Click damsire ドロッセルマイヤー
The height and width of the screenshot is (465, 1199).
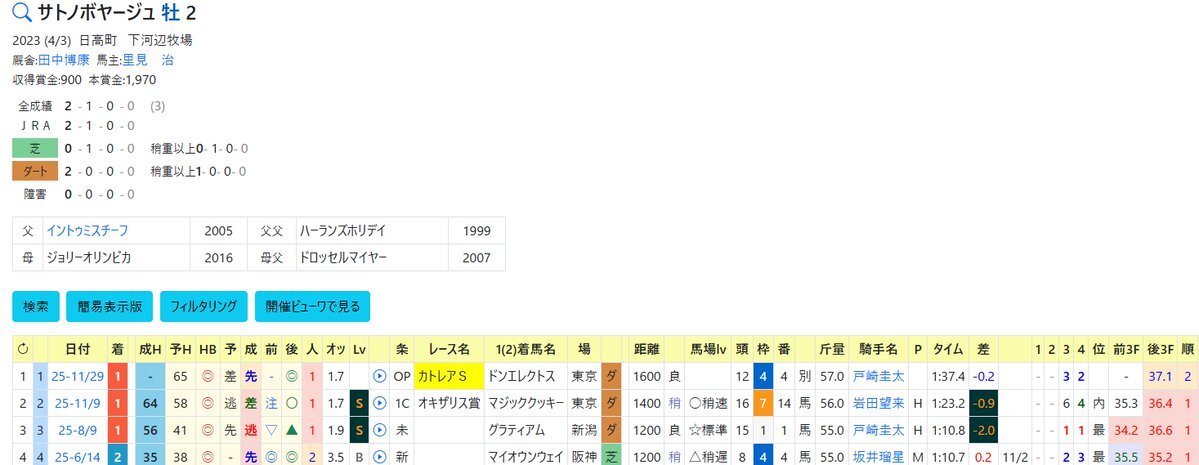click(x=343, y=258)
